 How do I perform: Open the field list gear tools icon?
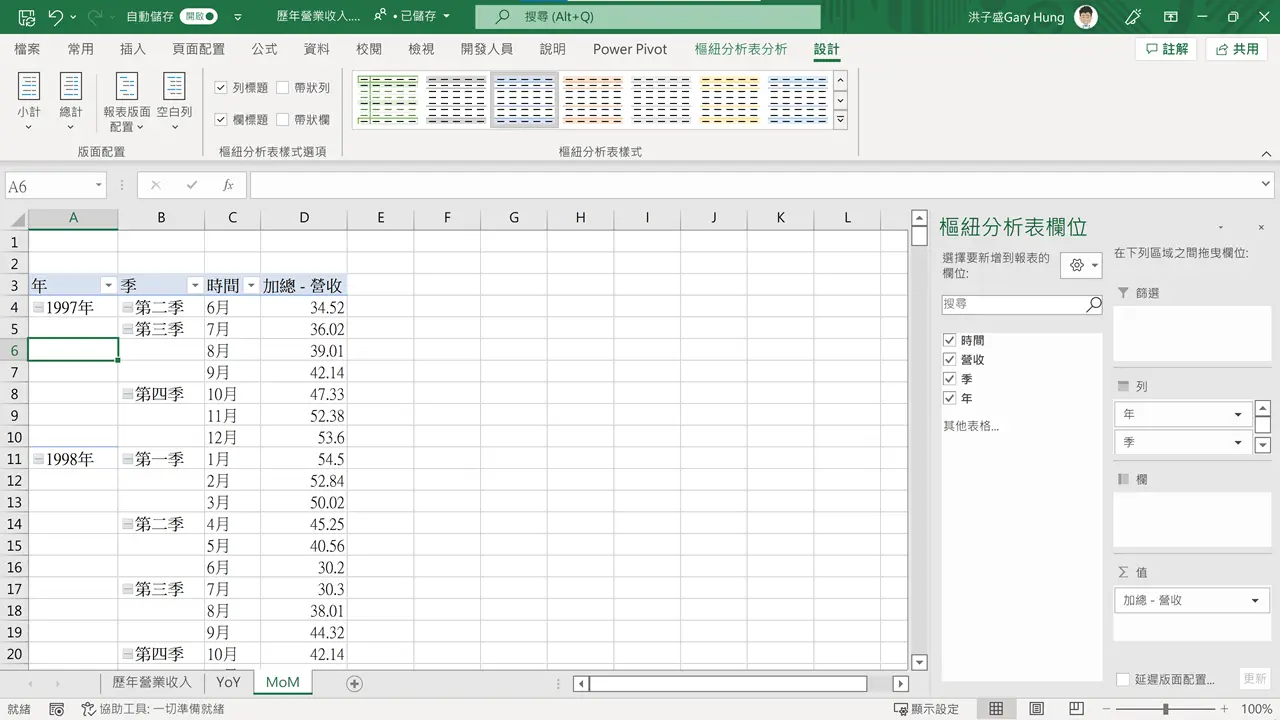1081,265
